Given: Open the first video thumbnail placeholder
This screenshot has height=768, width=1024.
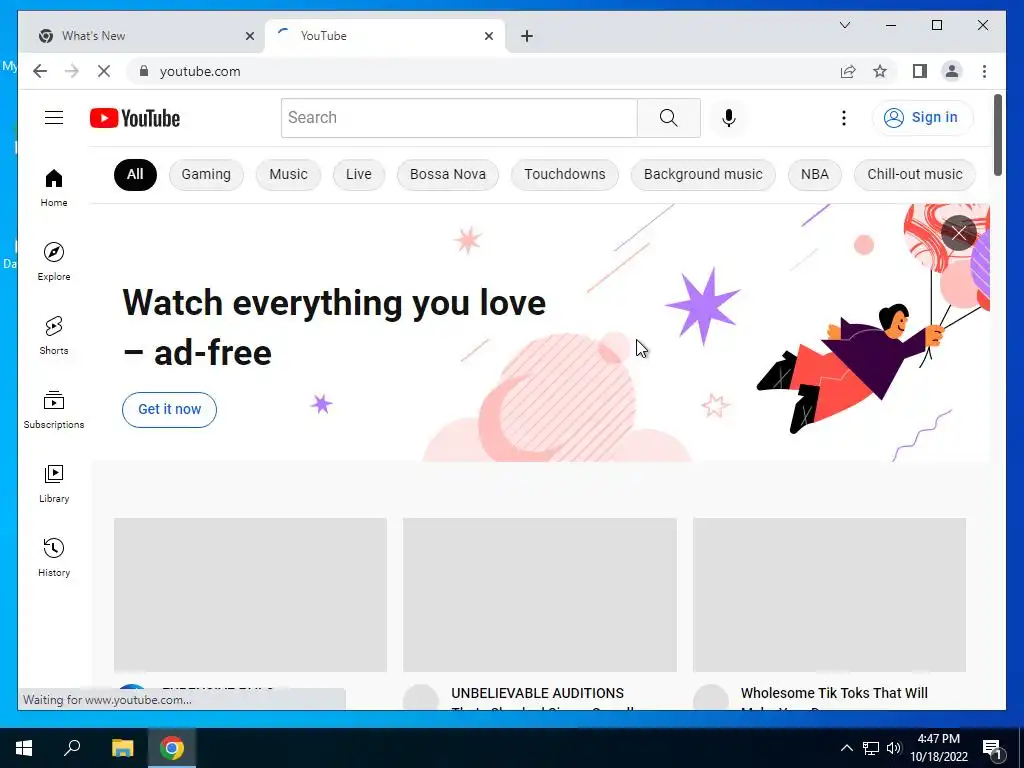Looking at the screenshot, I should click(250, 594).
